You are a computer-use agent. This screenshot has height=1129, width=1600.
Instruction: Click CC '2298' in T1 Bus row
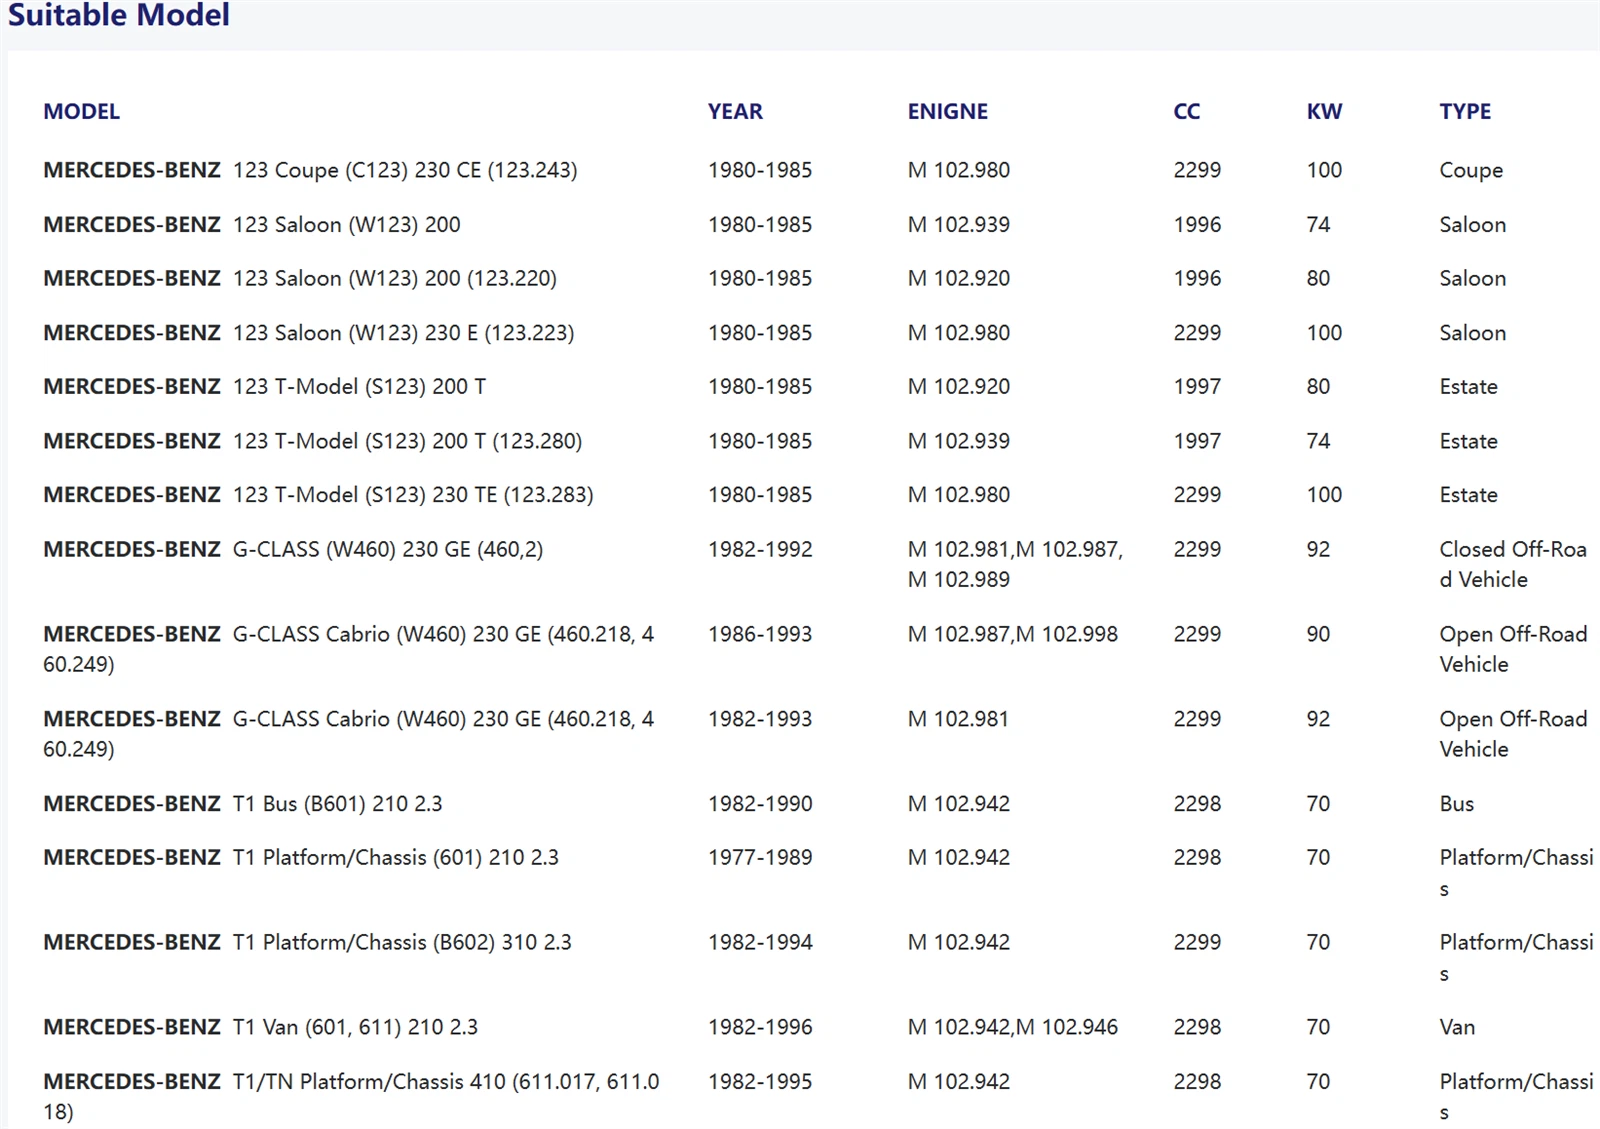1197,804
